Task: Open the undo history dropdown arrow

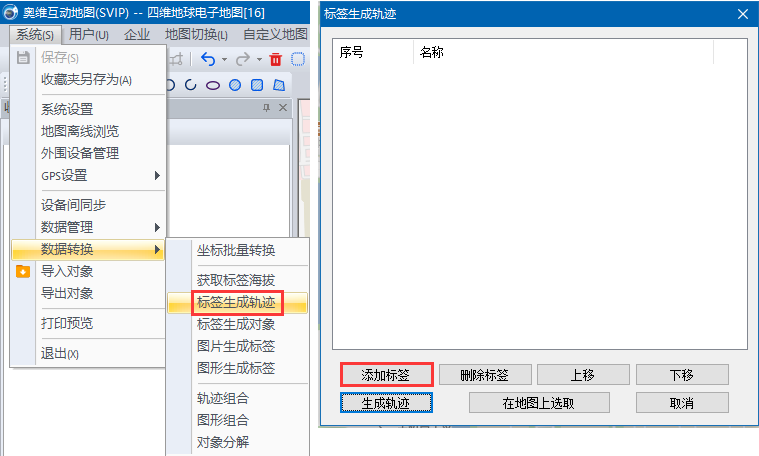Action: [225, 60]
